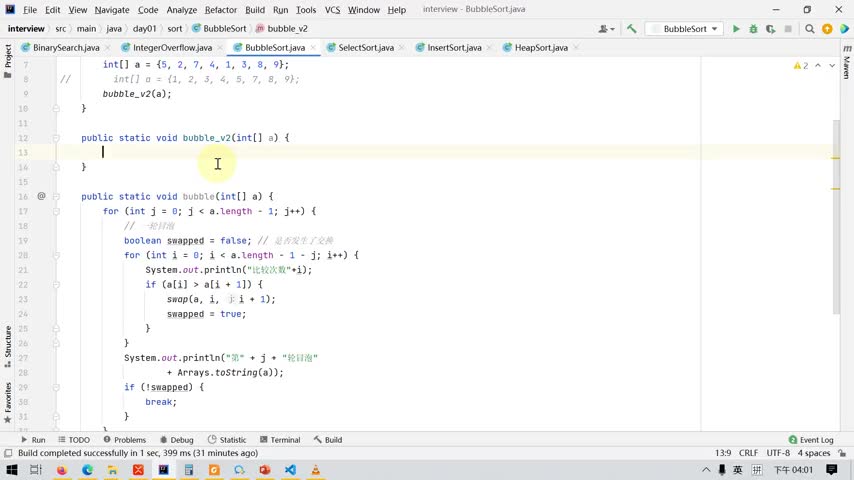Switch to SelectSort.java tab

tap(365, 48)
